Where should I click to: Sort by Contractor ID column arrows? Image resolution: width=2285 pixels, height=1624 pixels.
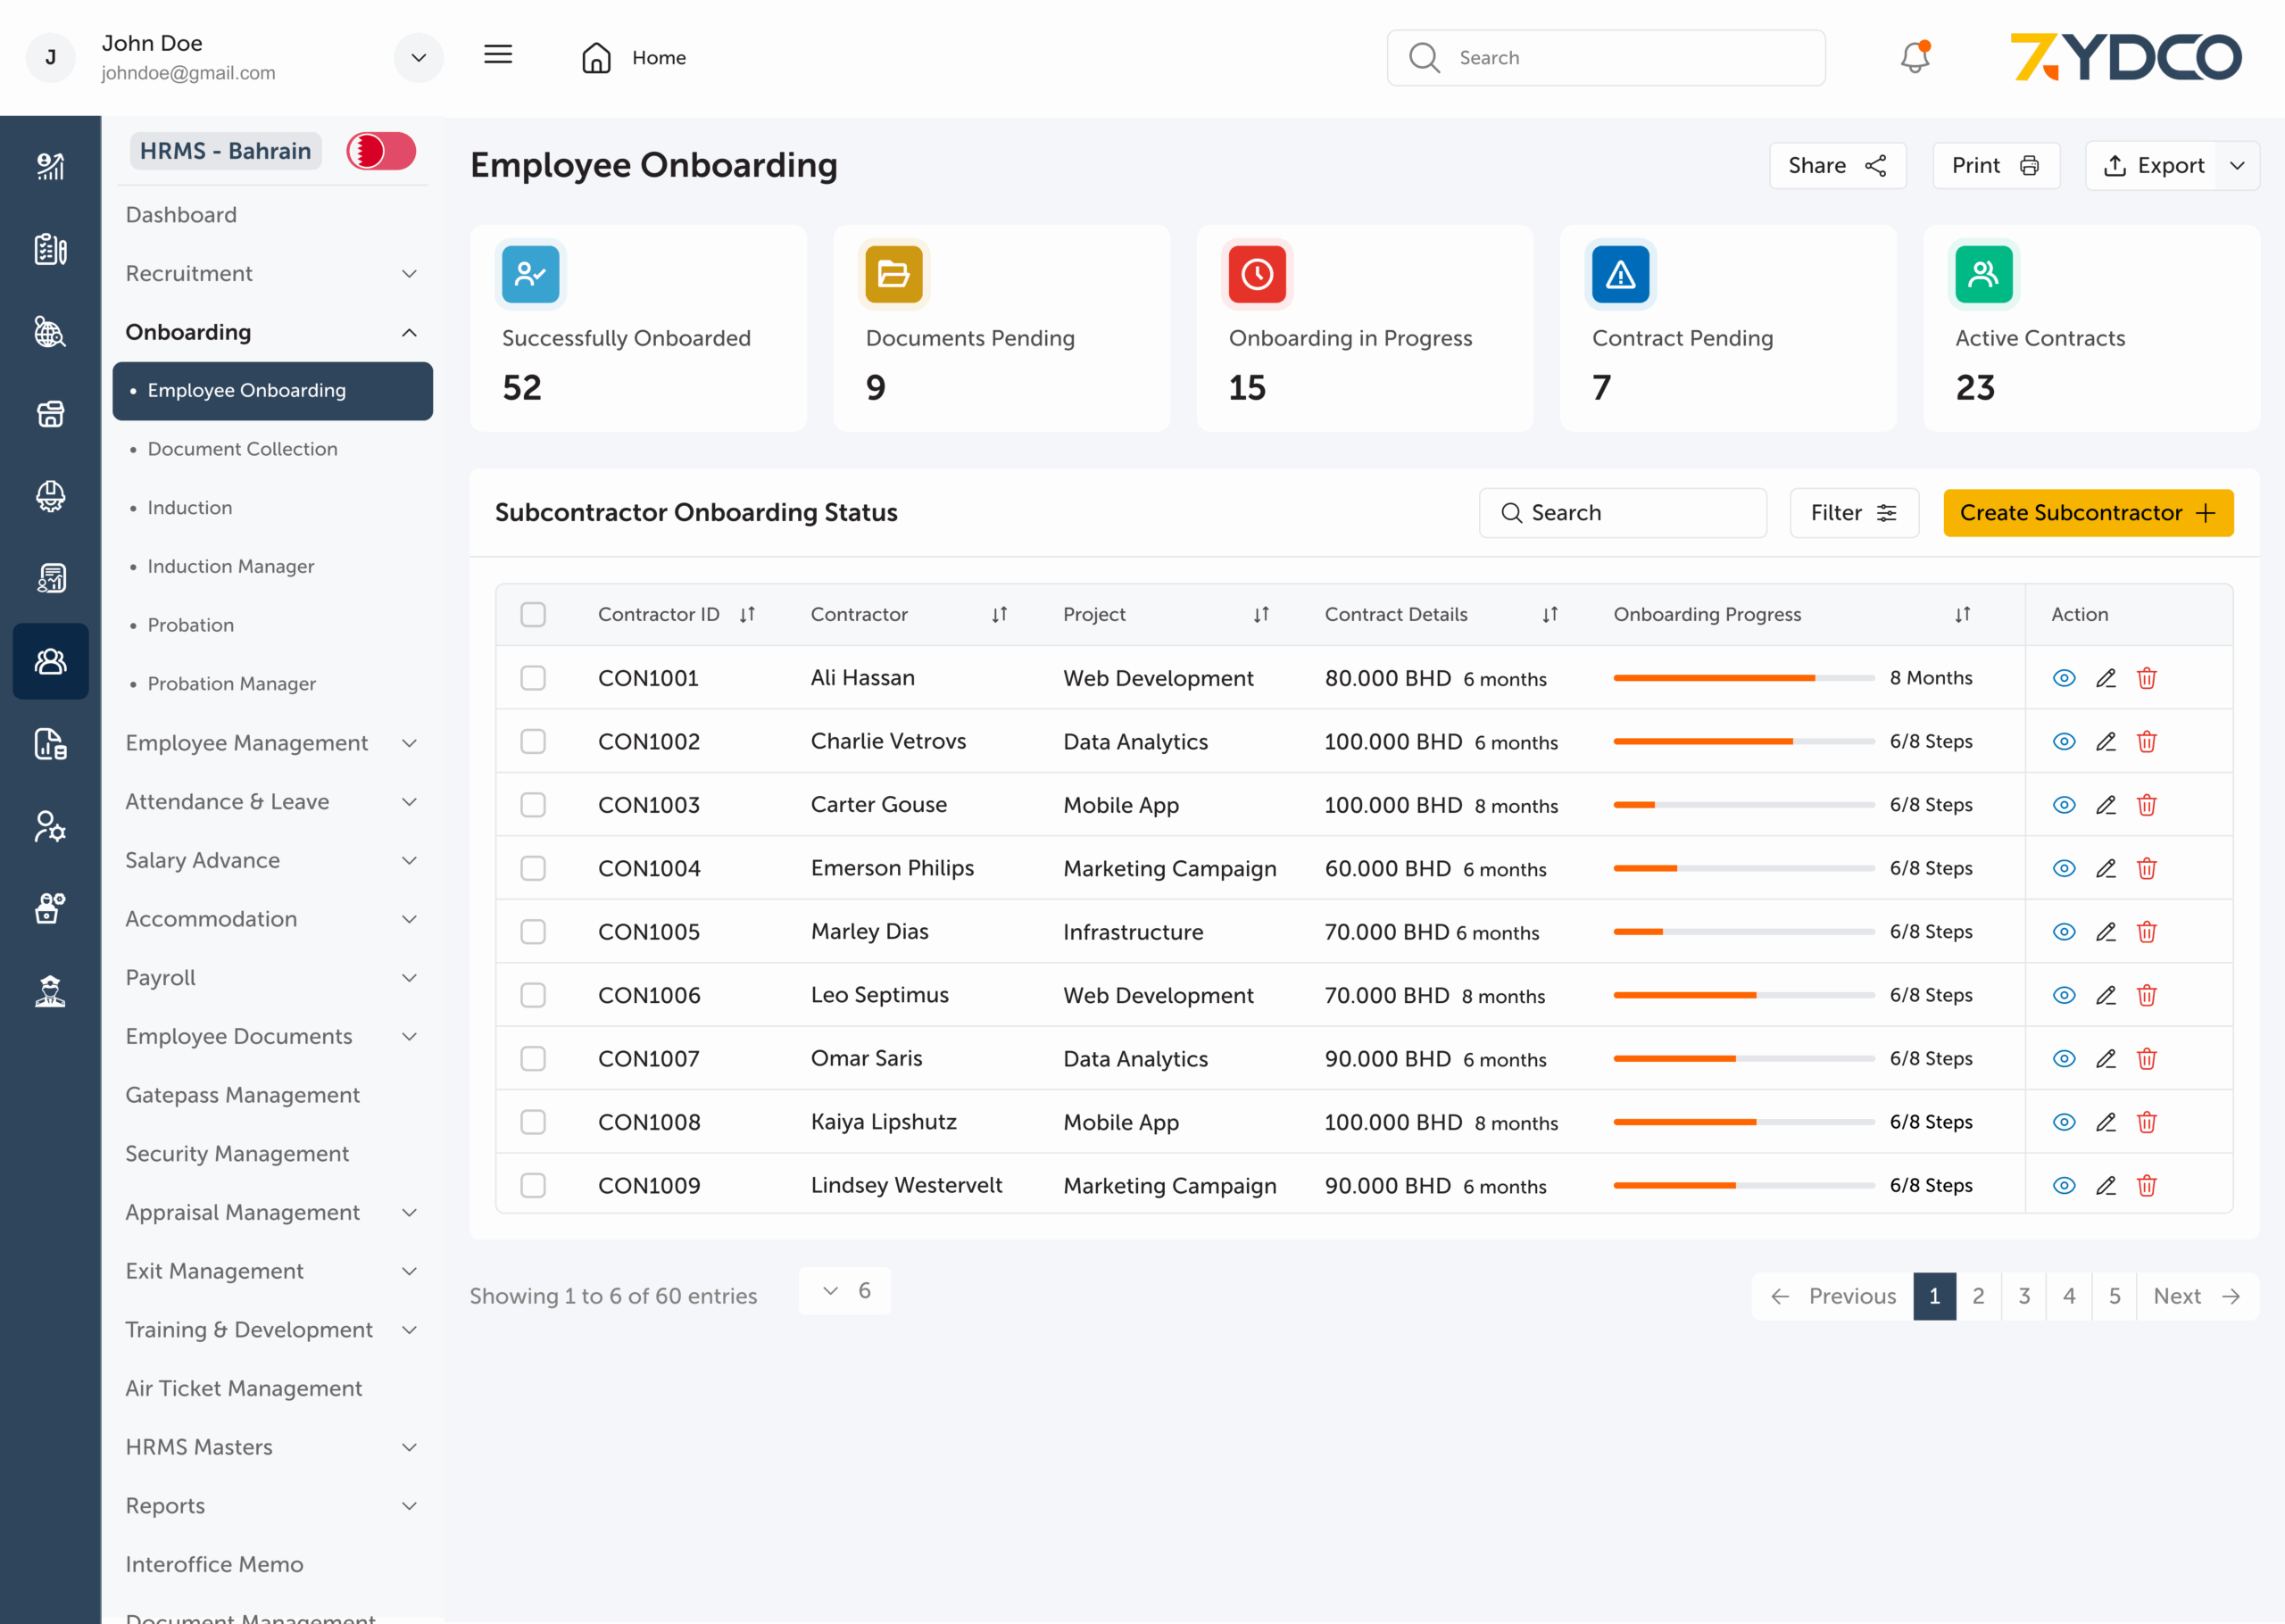[x=747, y=614]
